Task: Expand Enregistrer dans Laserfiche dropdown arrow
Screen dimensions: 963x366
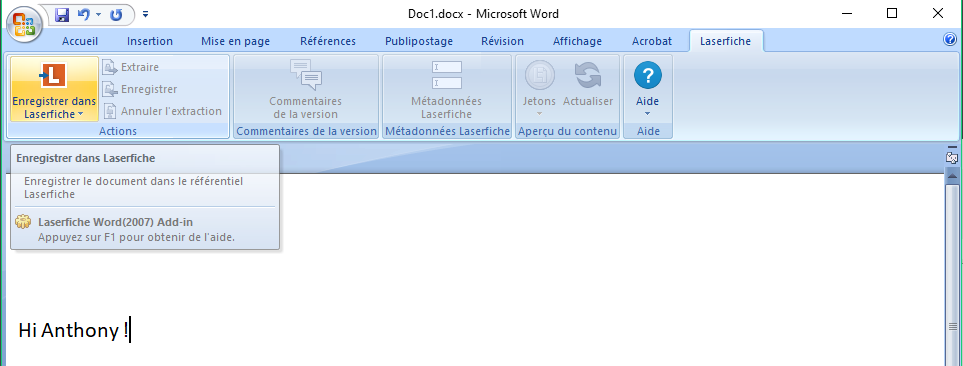Action: coord(80,115)
